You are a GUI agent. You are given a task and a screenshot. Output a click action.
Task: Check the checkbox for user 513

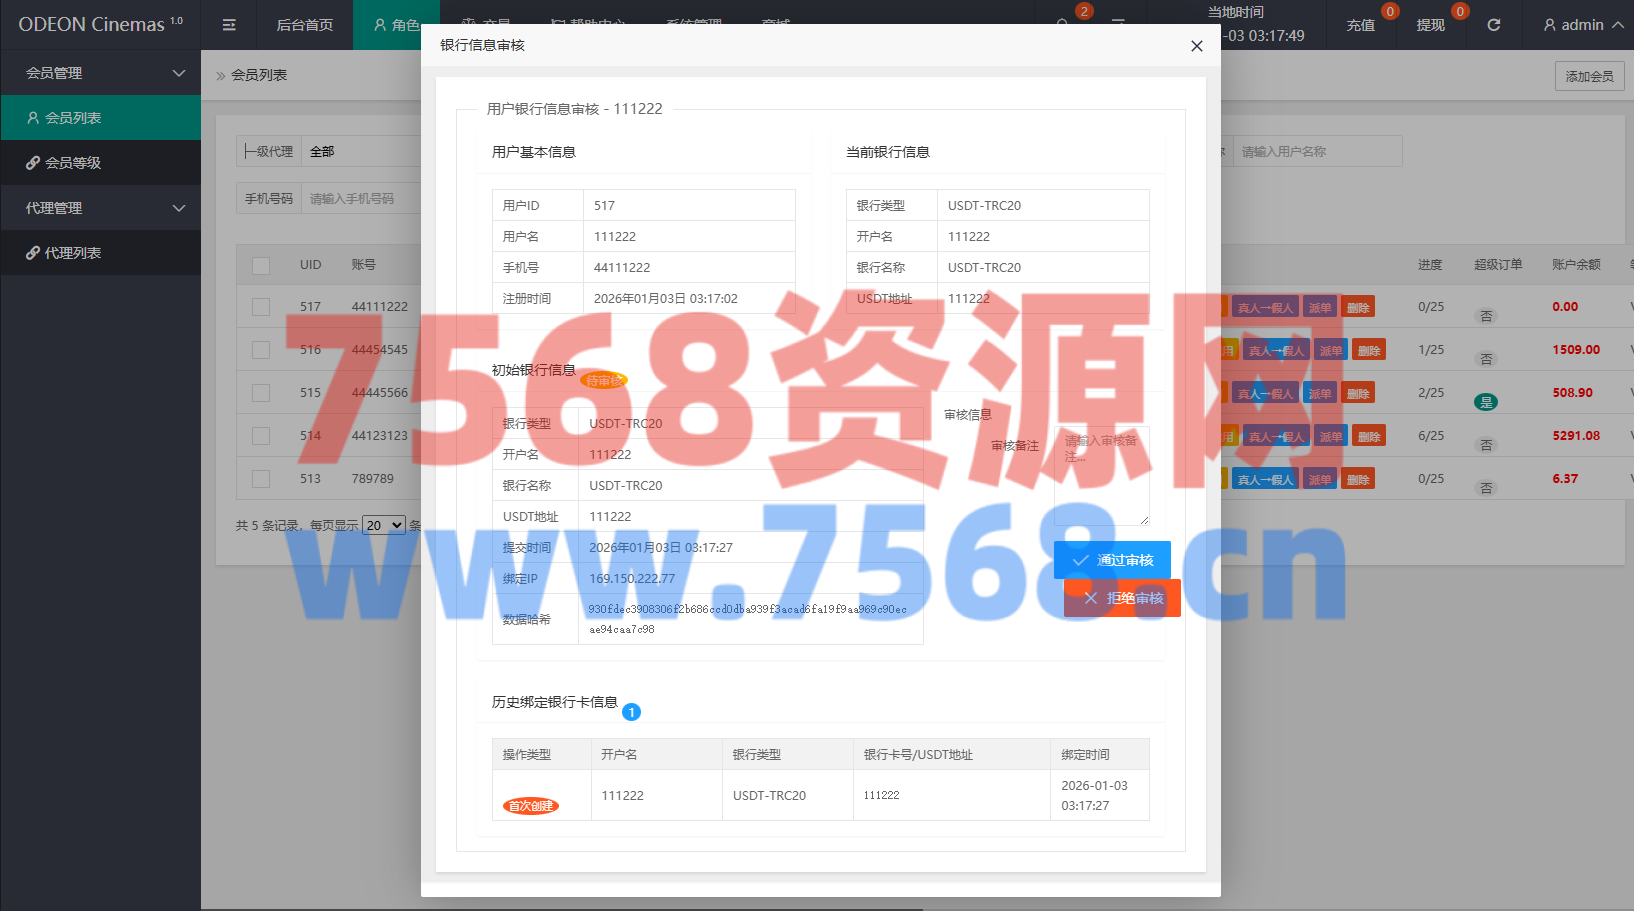pos(261,479)
